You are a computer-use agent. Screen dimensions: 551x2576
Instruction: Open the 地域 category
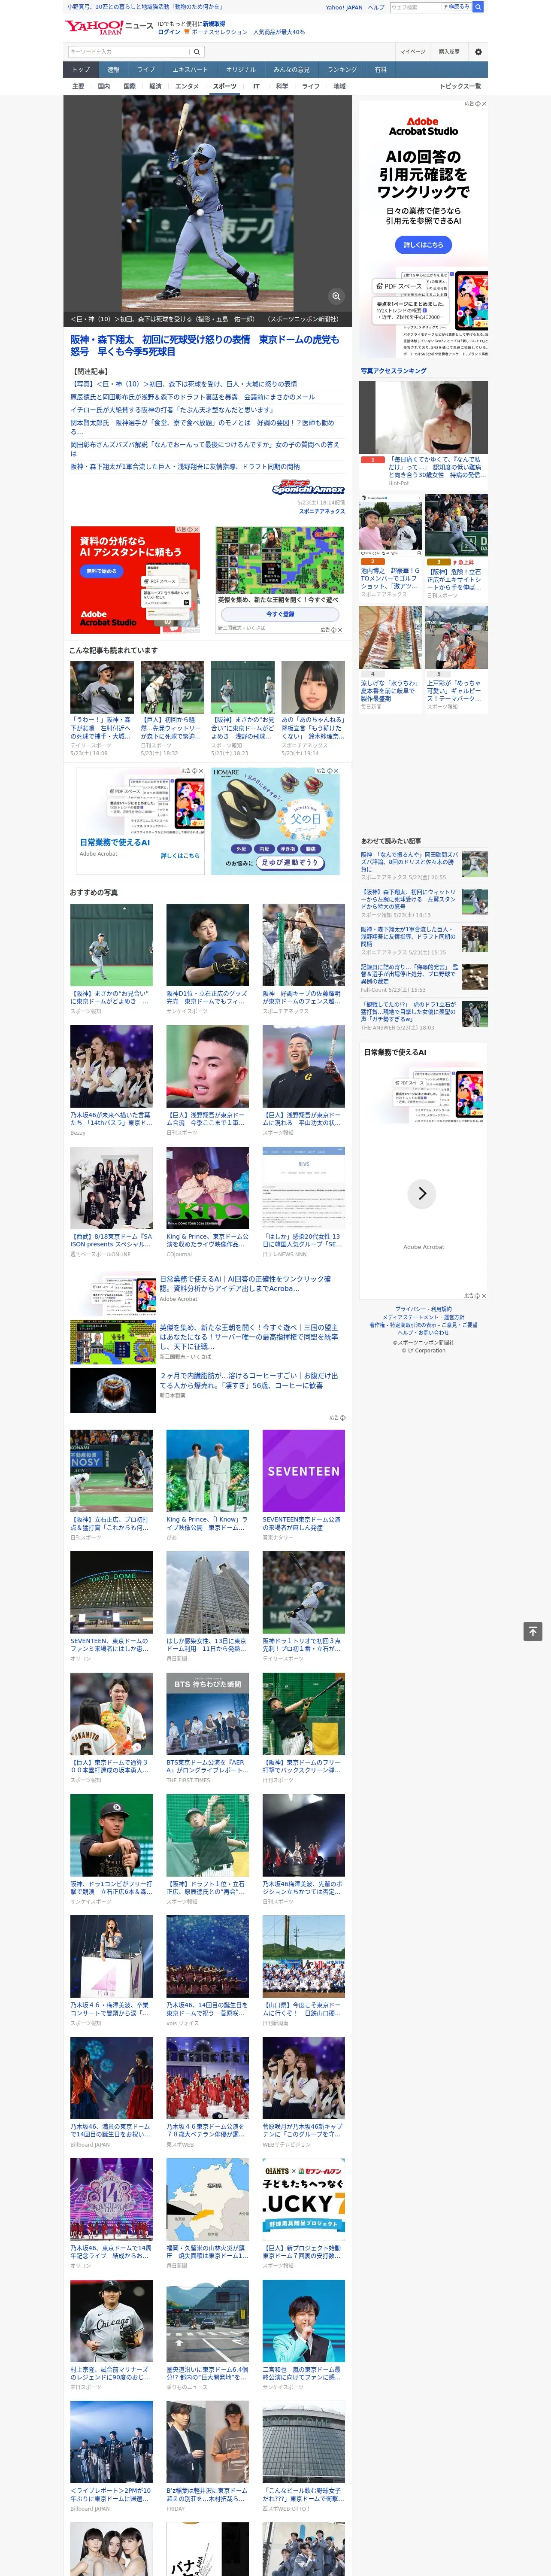[x=340, y=87]
